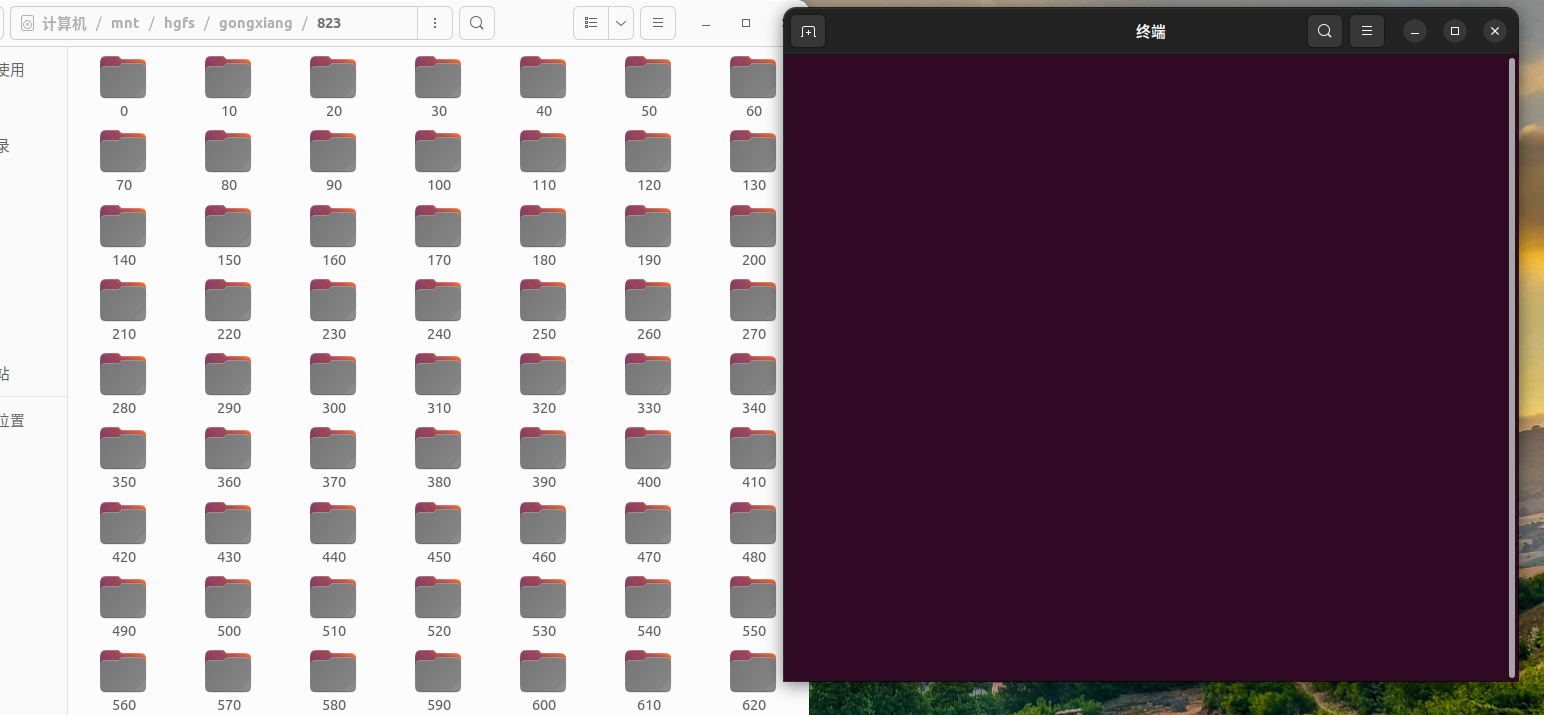The width and height of the screenshot is (1544, 715).
Task: Click the terminal search icon
Action: point(1324,32)
